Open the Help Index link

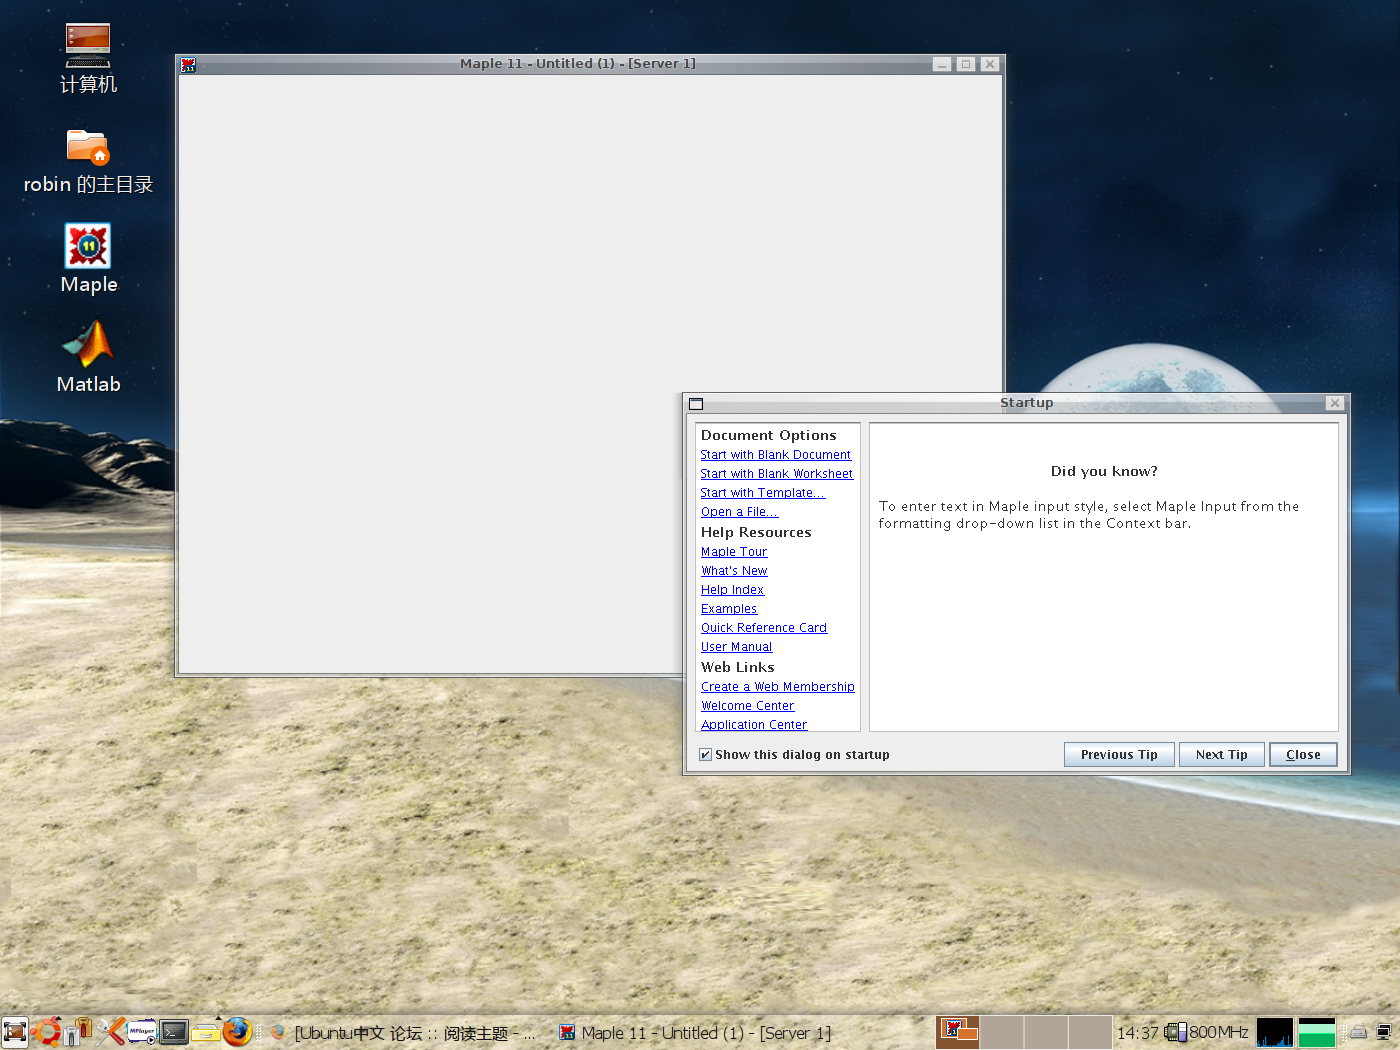(732, 590)
